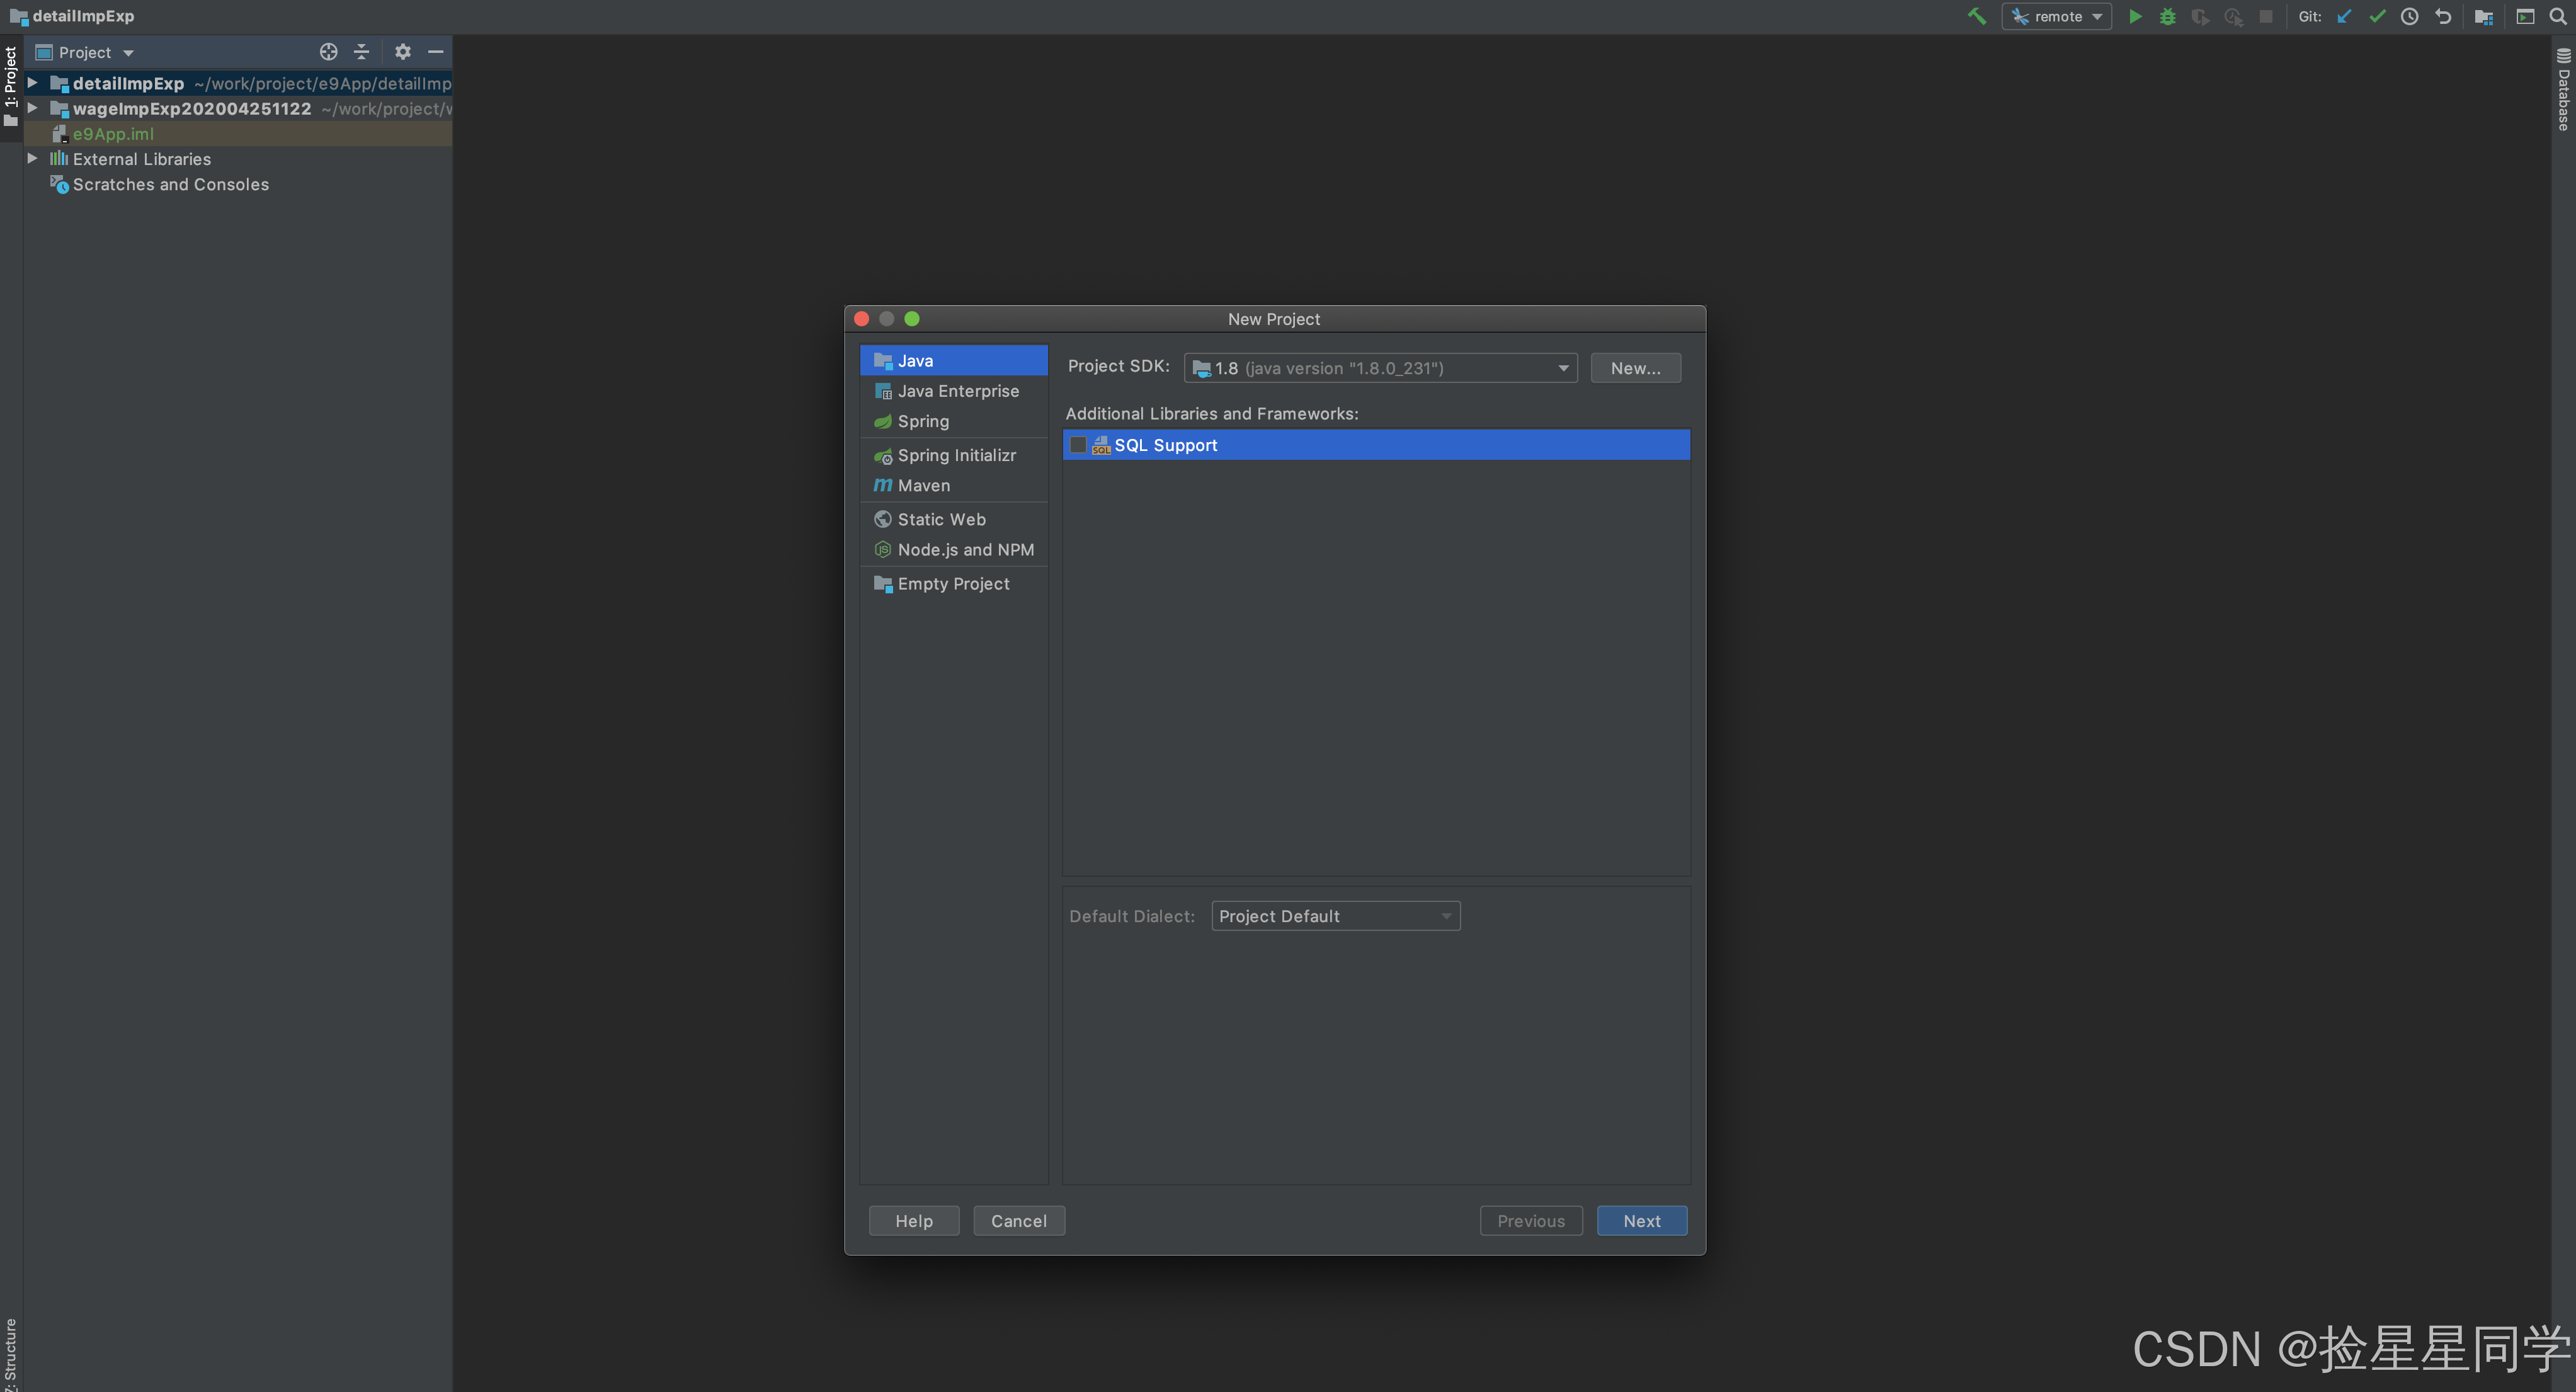The height and width of the screenshot is (1392, 2576).
Task: Expand the detailImpExp project node
Action: tap(32, 83)
